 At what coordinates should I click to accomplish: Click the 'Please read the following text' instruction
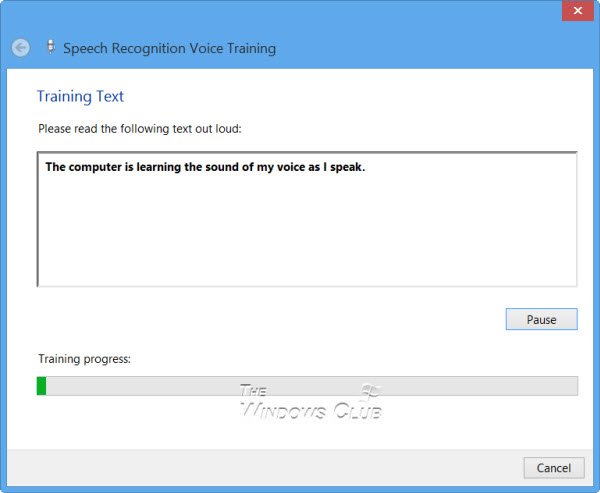[x=140, y=129]
